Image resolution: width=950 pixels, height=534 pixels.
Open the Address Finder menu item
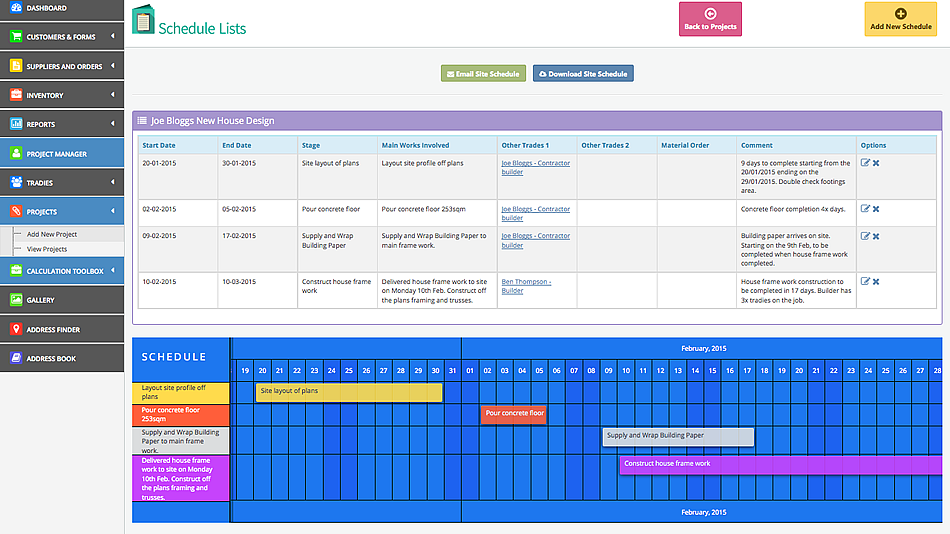62,329
